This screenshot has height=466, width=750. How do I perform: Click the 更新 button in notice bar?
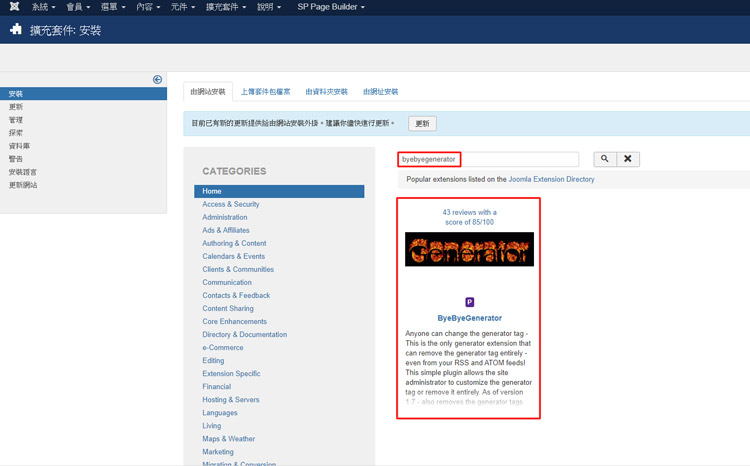click(x=422, y=123)
